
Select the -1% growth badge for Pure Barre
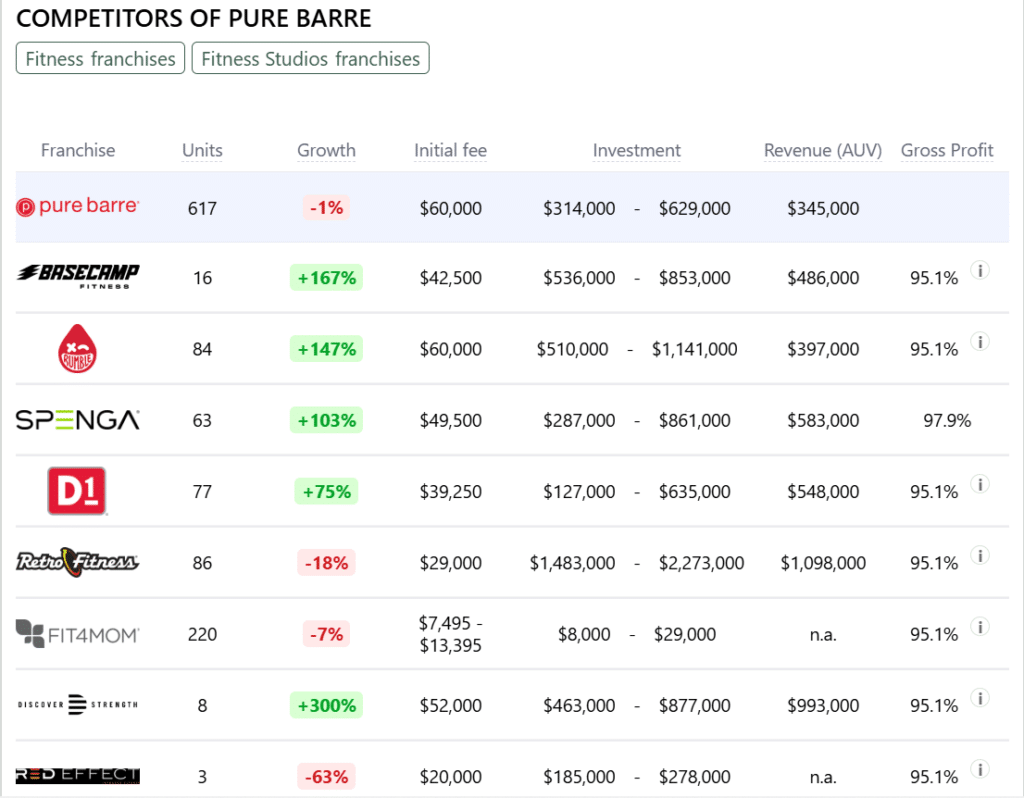pos(327,208)
